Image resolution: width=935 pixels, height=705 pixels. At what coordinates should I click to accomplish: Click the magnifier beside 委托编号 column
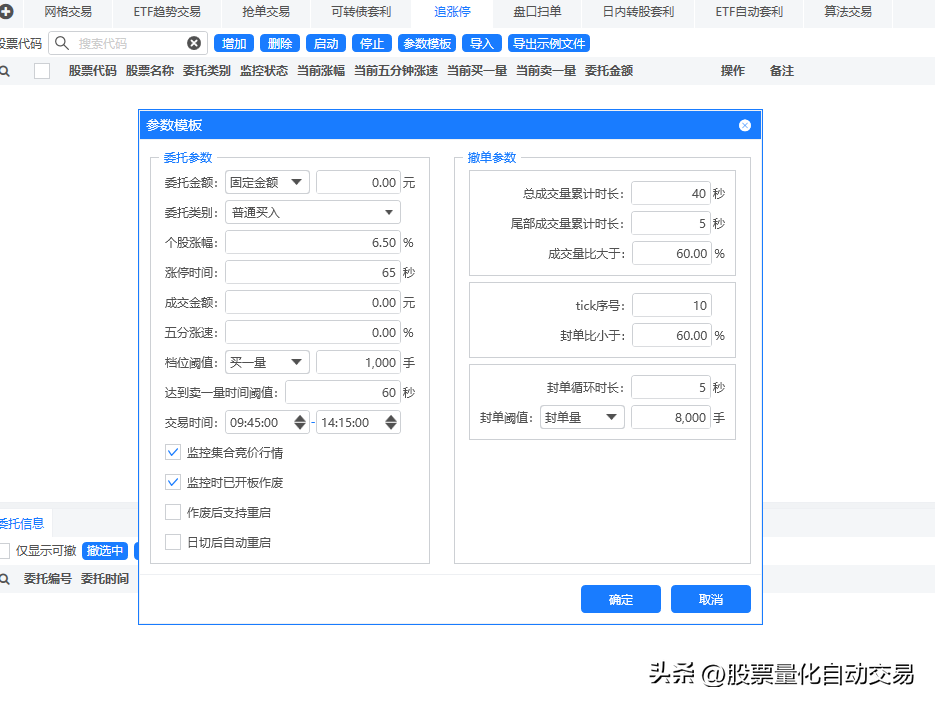point(5,579)
